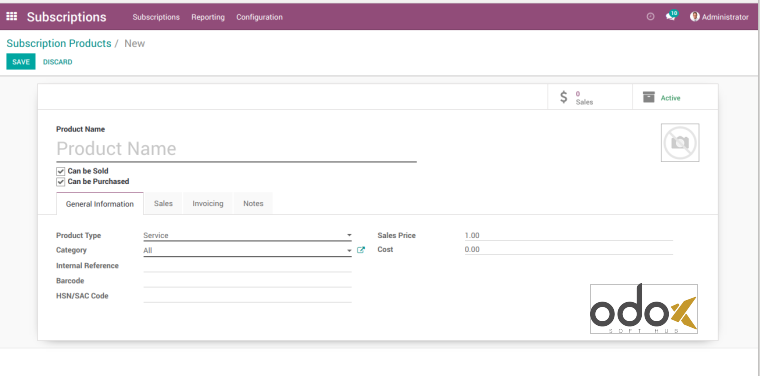Viewport: 760px width, 376px height.
Task: Click the Cost input field
Action: coord(569,250)
